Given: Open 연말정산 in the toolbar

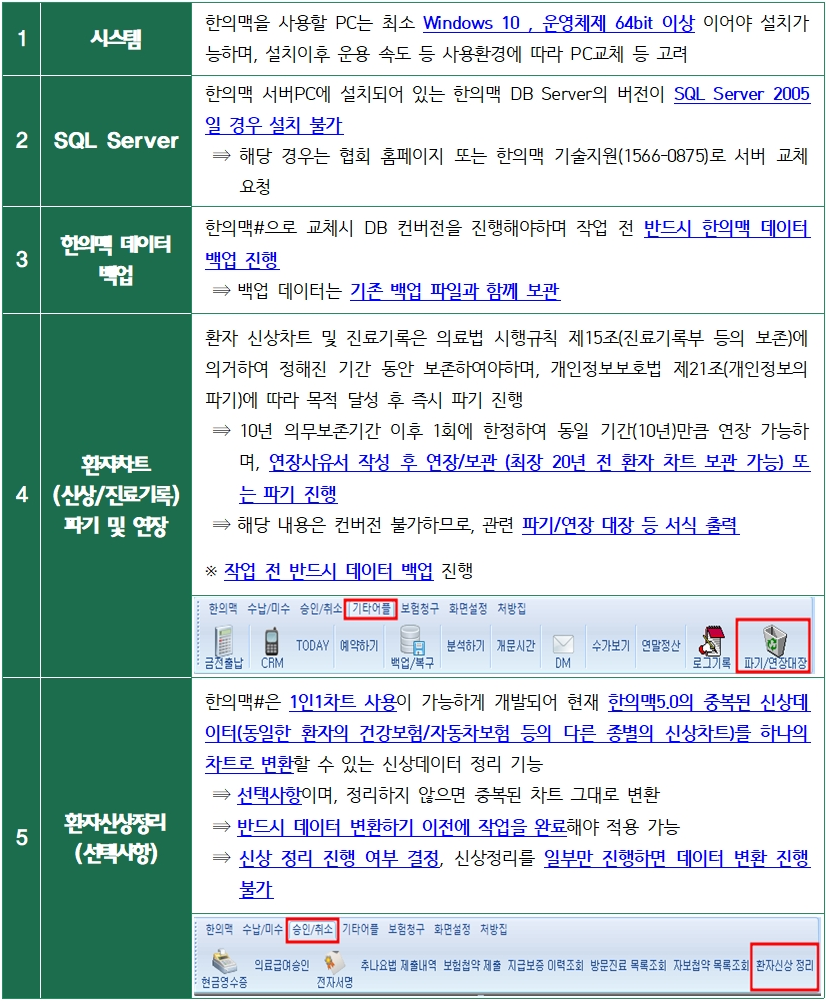Looking at the screenshot, I should click(x=661, y=645).
